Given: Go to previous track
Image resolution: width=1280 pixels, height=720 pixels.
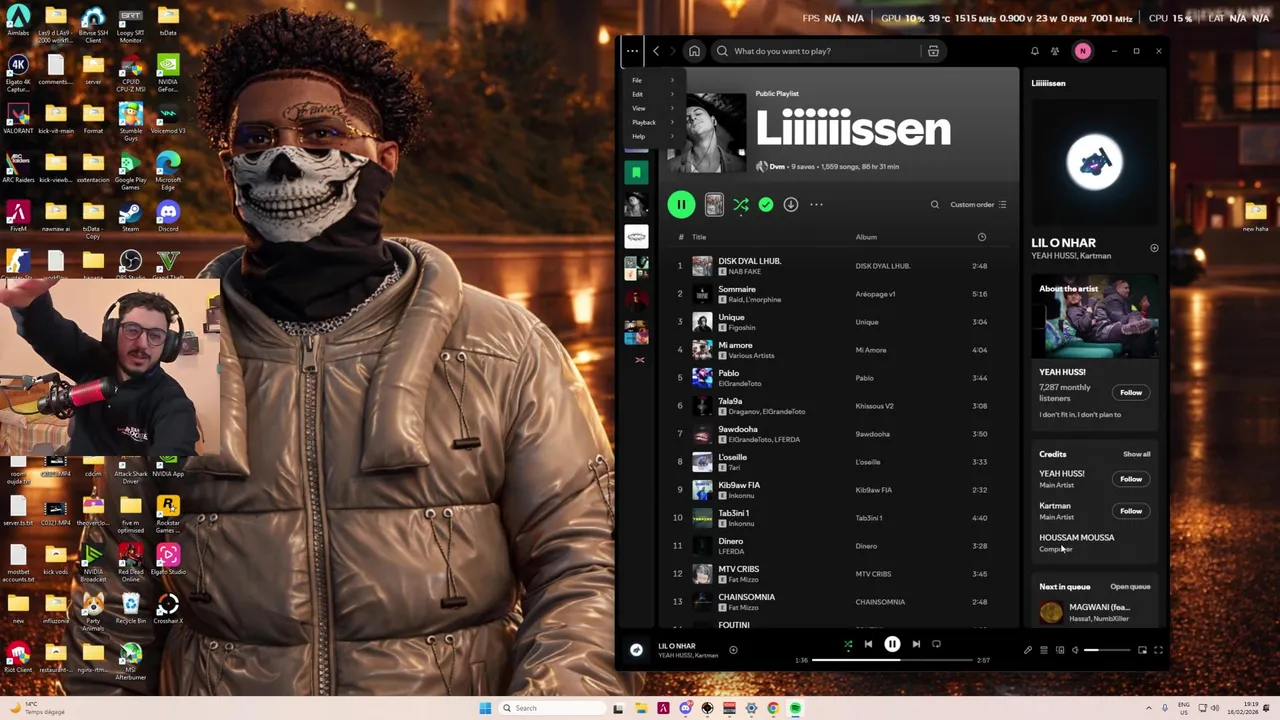Looking at the screenshot, I should 868,644.
